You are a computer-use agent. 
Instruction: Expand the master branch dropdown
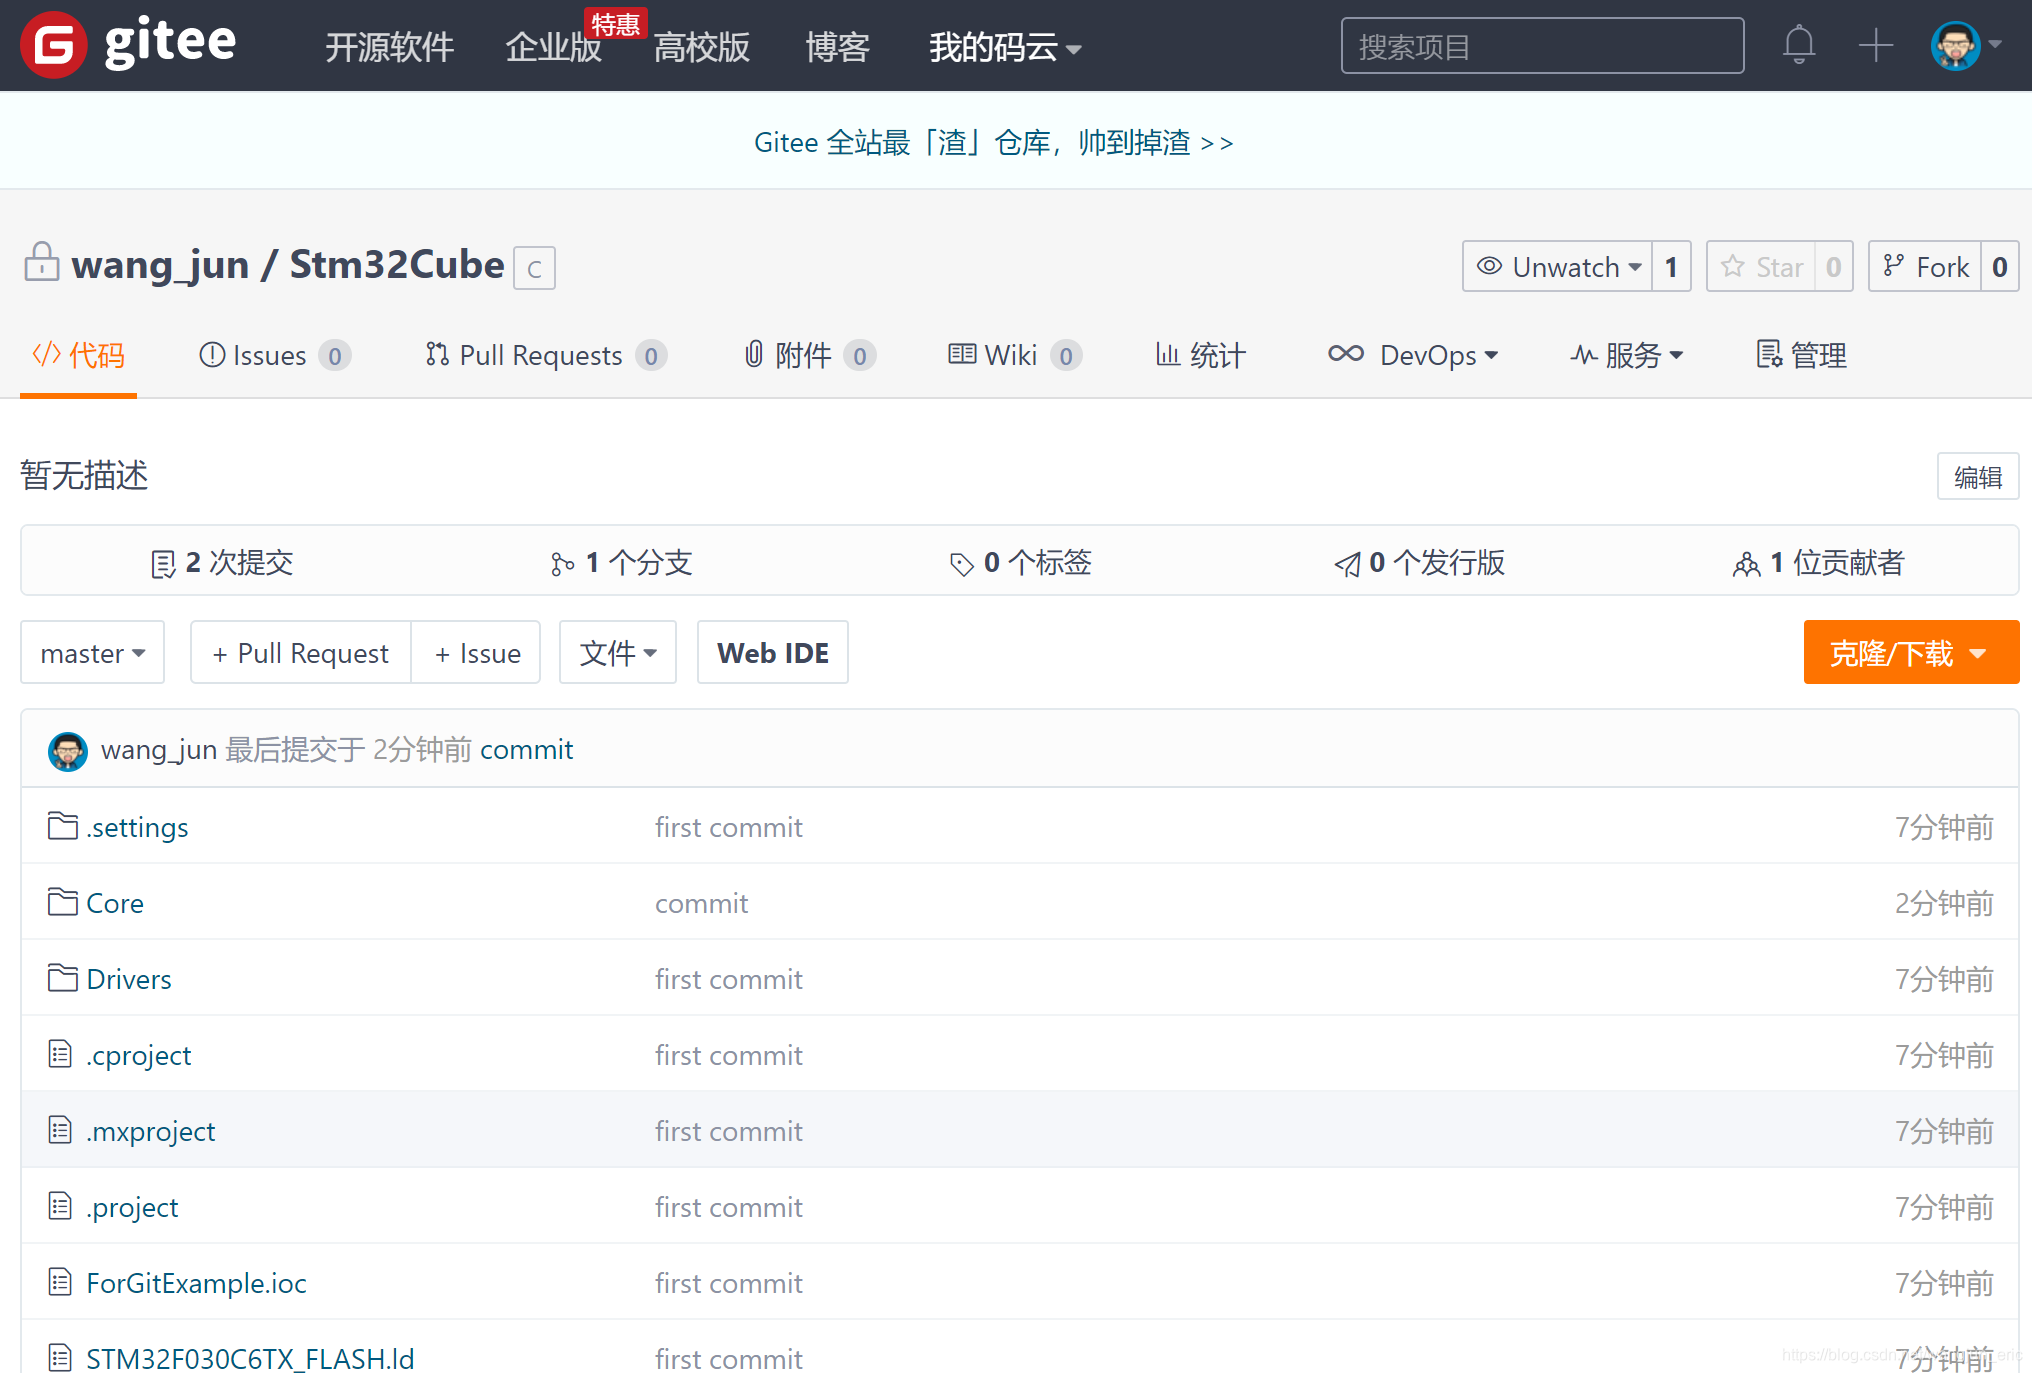tap(93, 653)
